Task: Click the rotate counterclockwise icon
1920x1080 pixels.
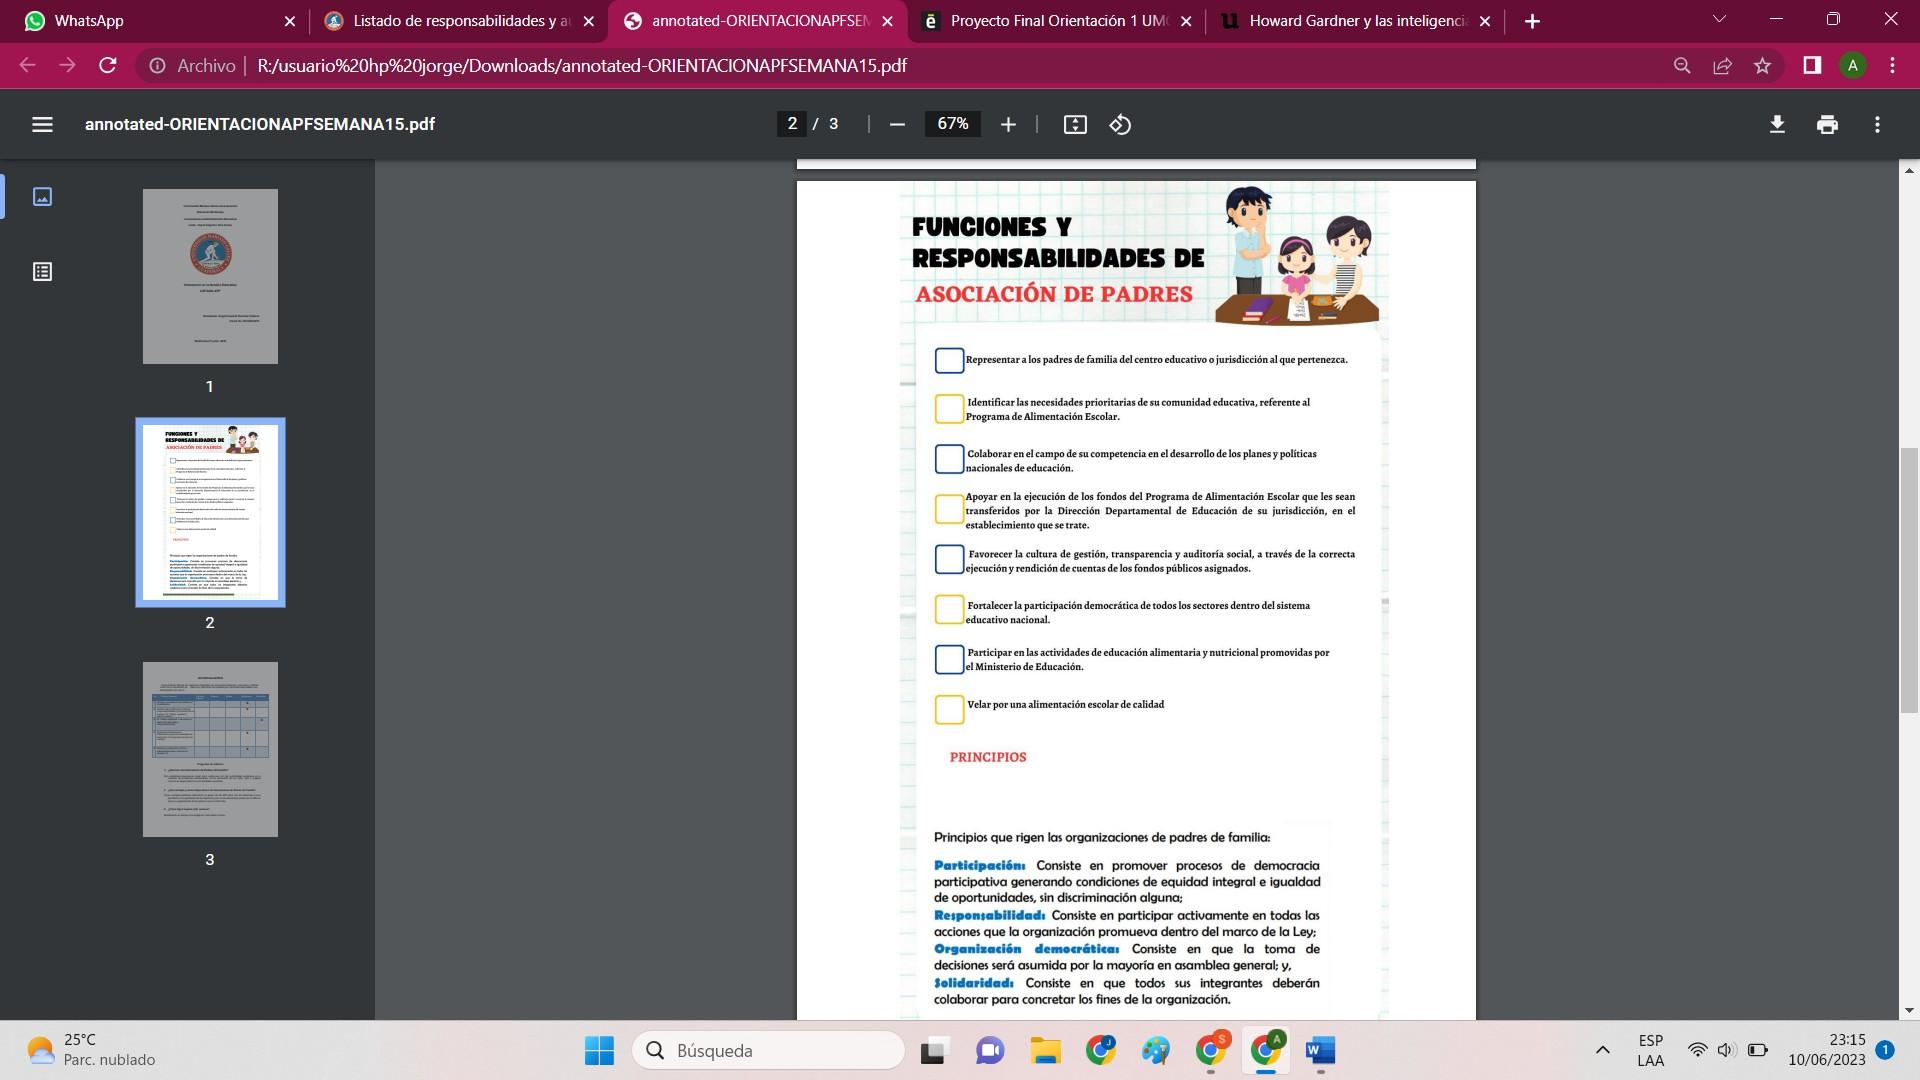Action: [x=1120, y=124]
